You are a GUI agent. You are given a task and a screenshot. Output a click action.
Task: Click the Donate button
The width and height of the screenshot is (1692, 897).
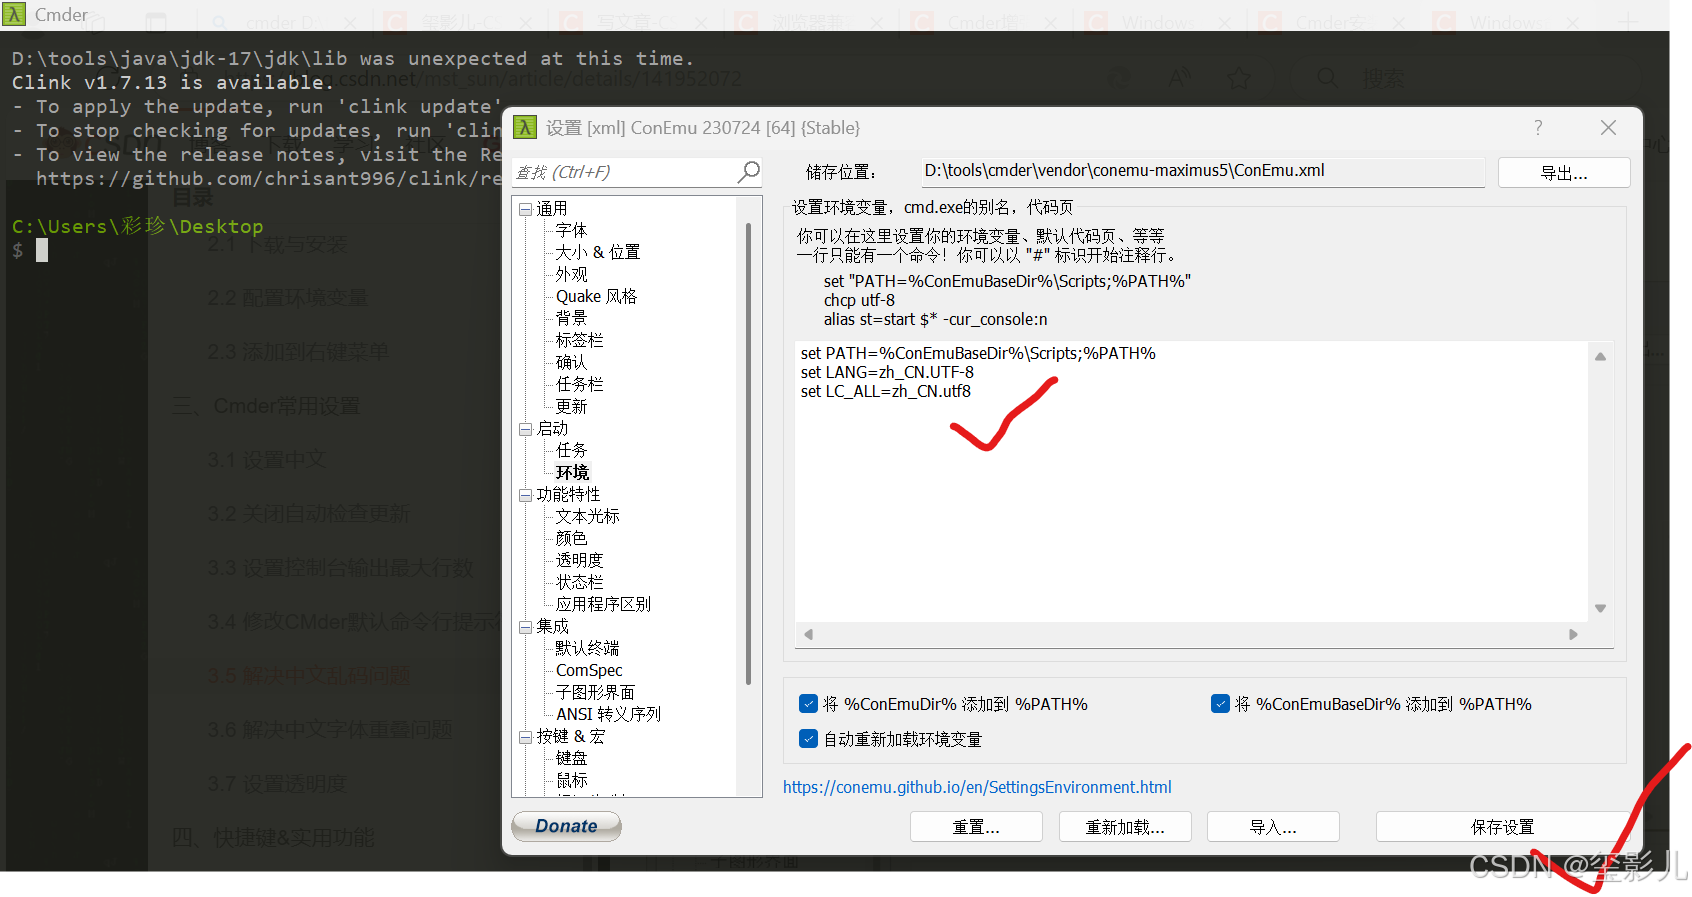click(566, 826)
